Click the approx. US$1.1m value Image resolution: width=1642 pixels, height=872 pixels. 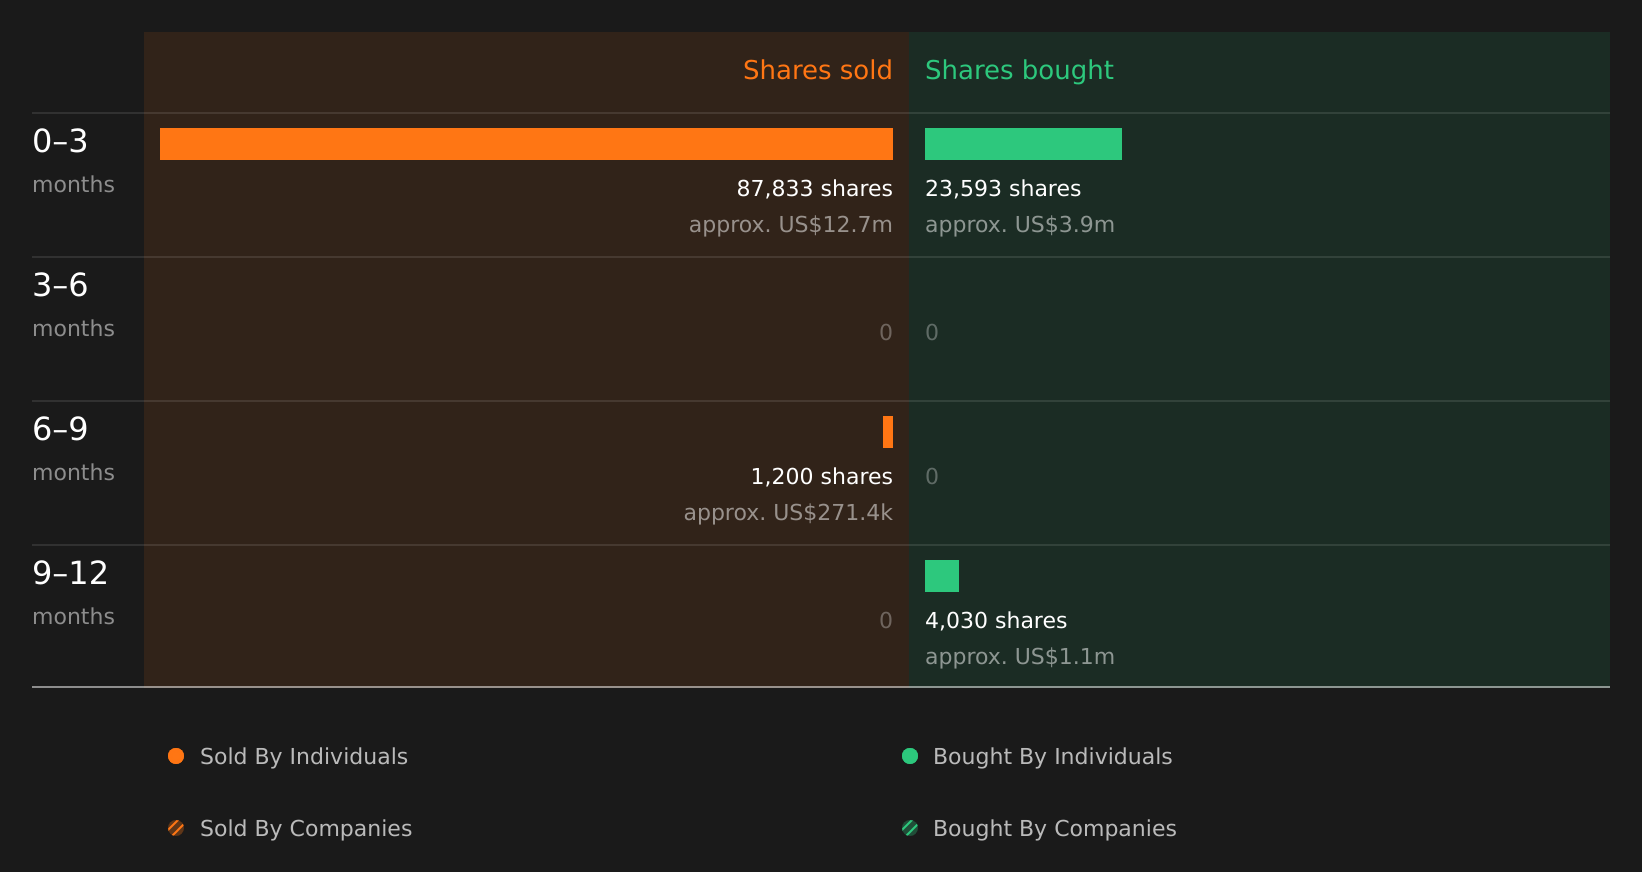coord(1020,657)
